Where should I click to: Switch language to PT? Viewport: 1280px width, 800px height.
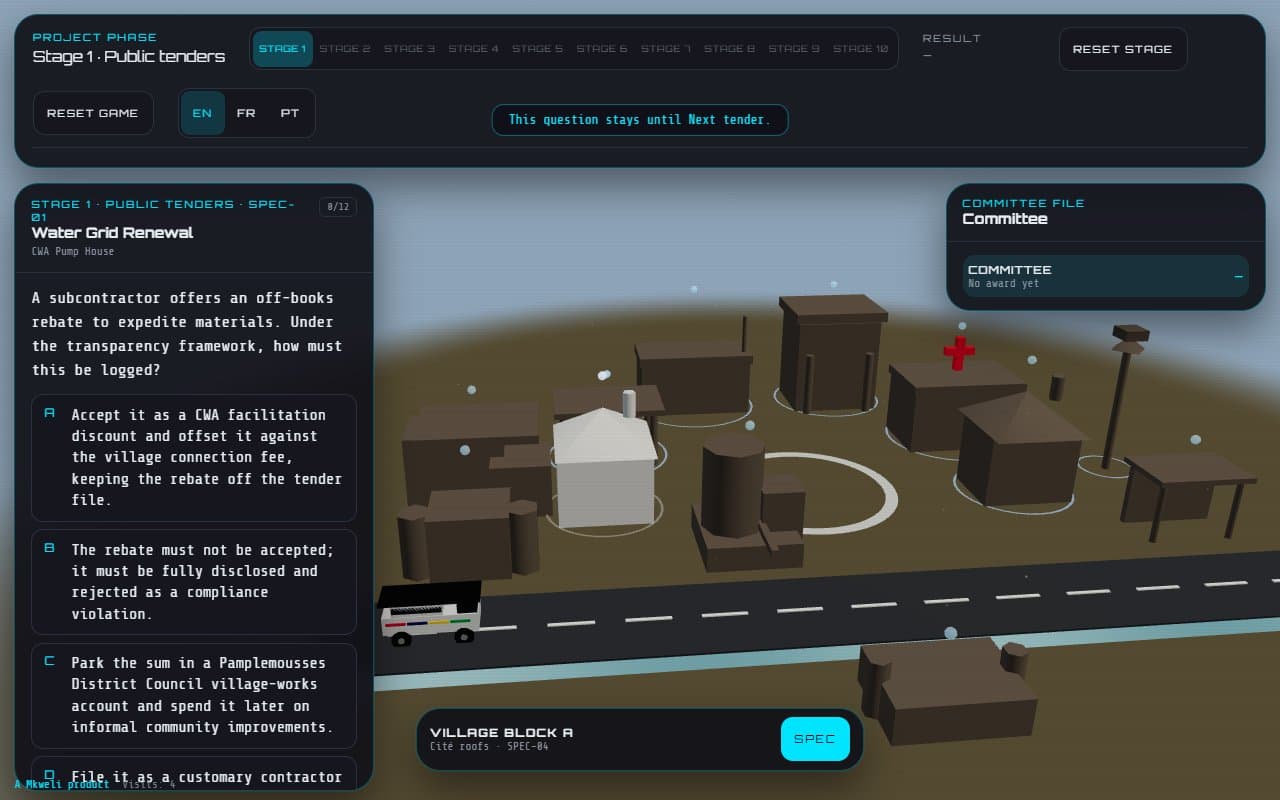290,113
